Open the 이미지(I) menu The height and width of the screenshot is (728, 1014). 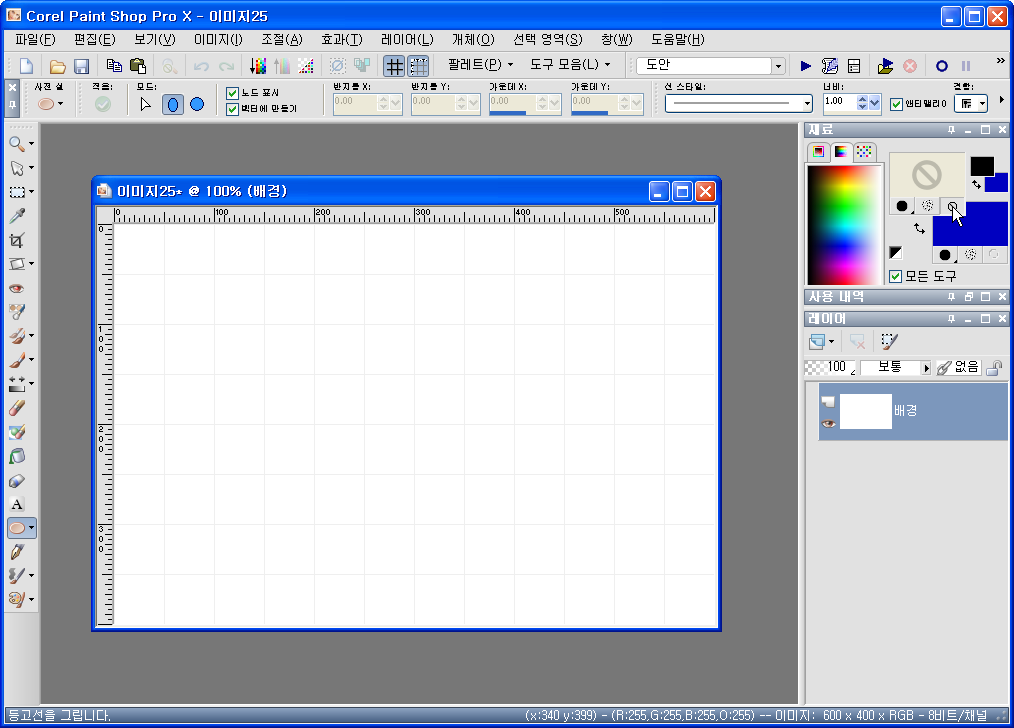pyautogui.click(x=218, y=39)
